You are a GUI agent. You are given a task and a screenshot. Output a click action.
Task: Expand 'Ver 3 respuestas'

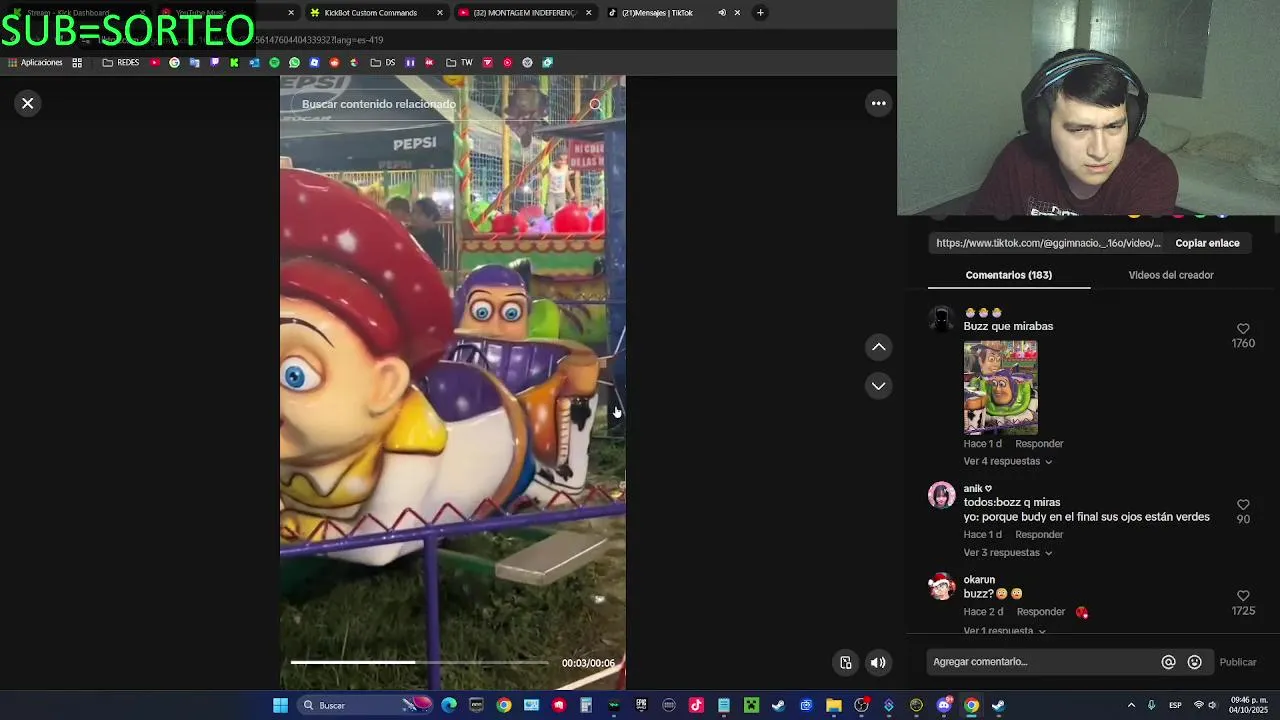1007,553
